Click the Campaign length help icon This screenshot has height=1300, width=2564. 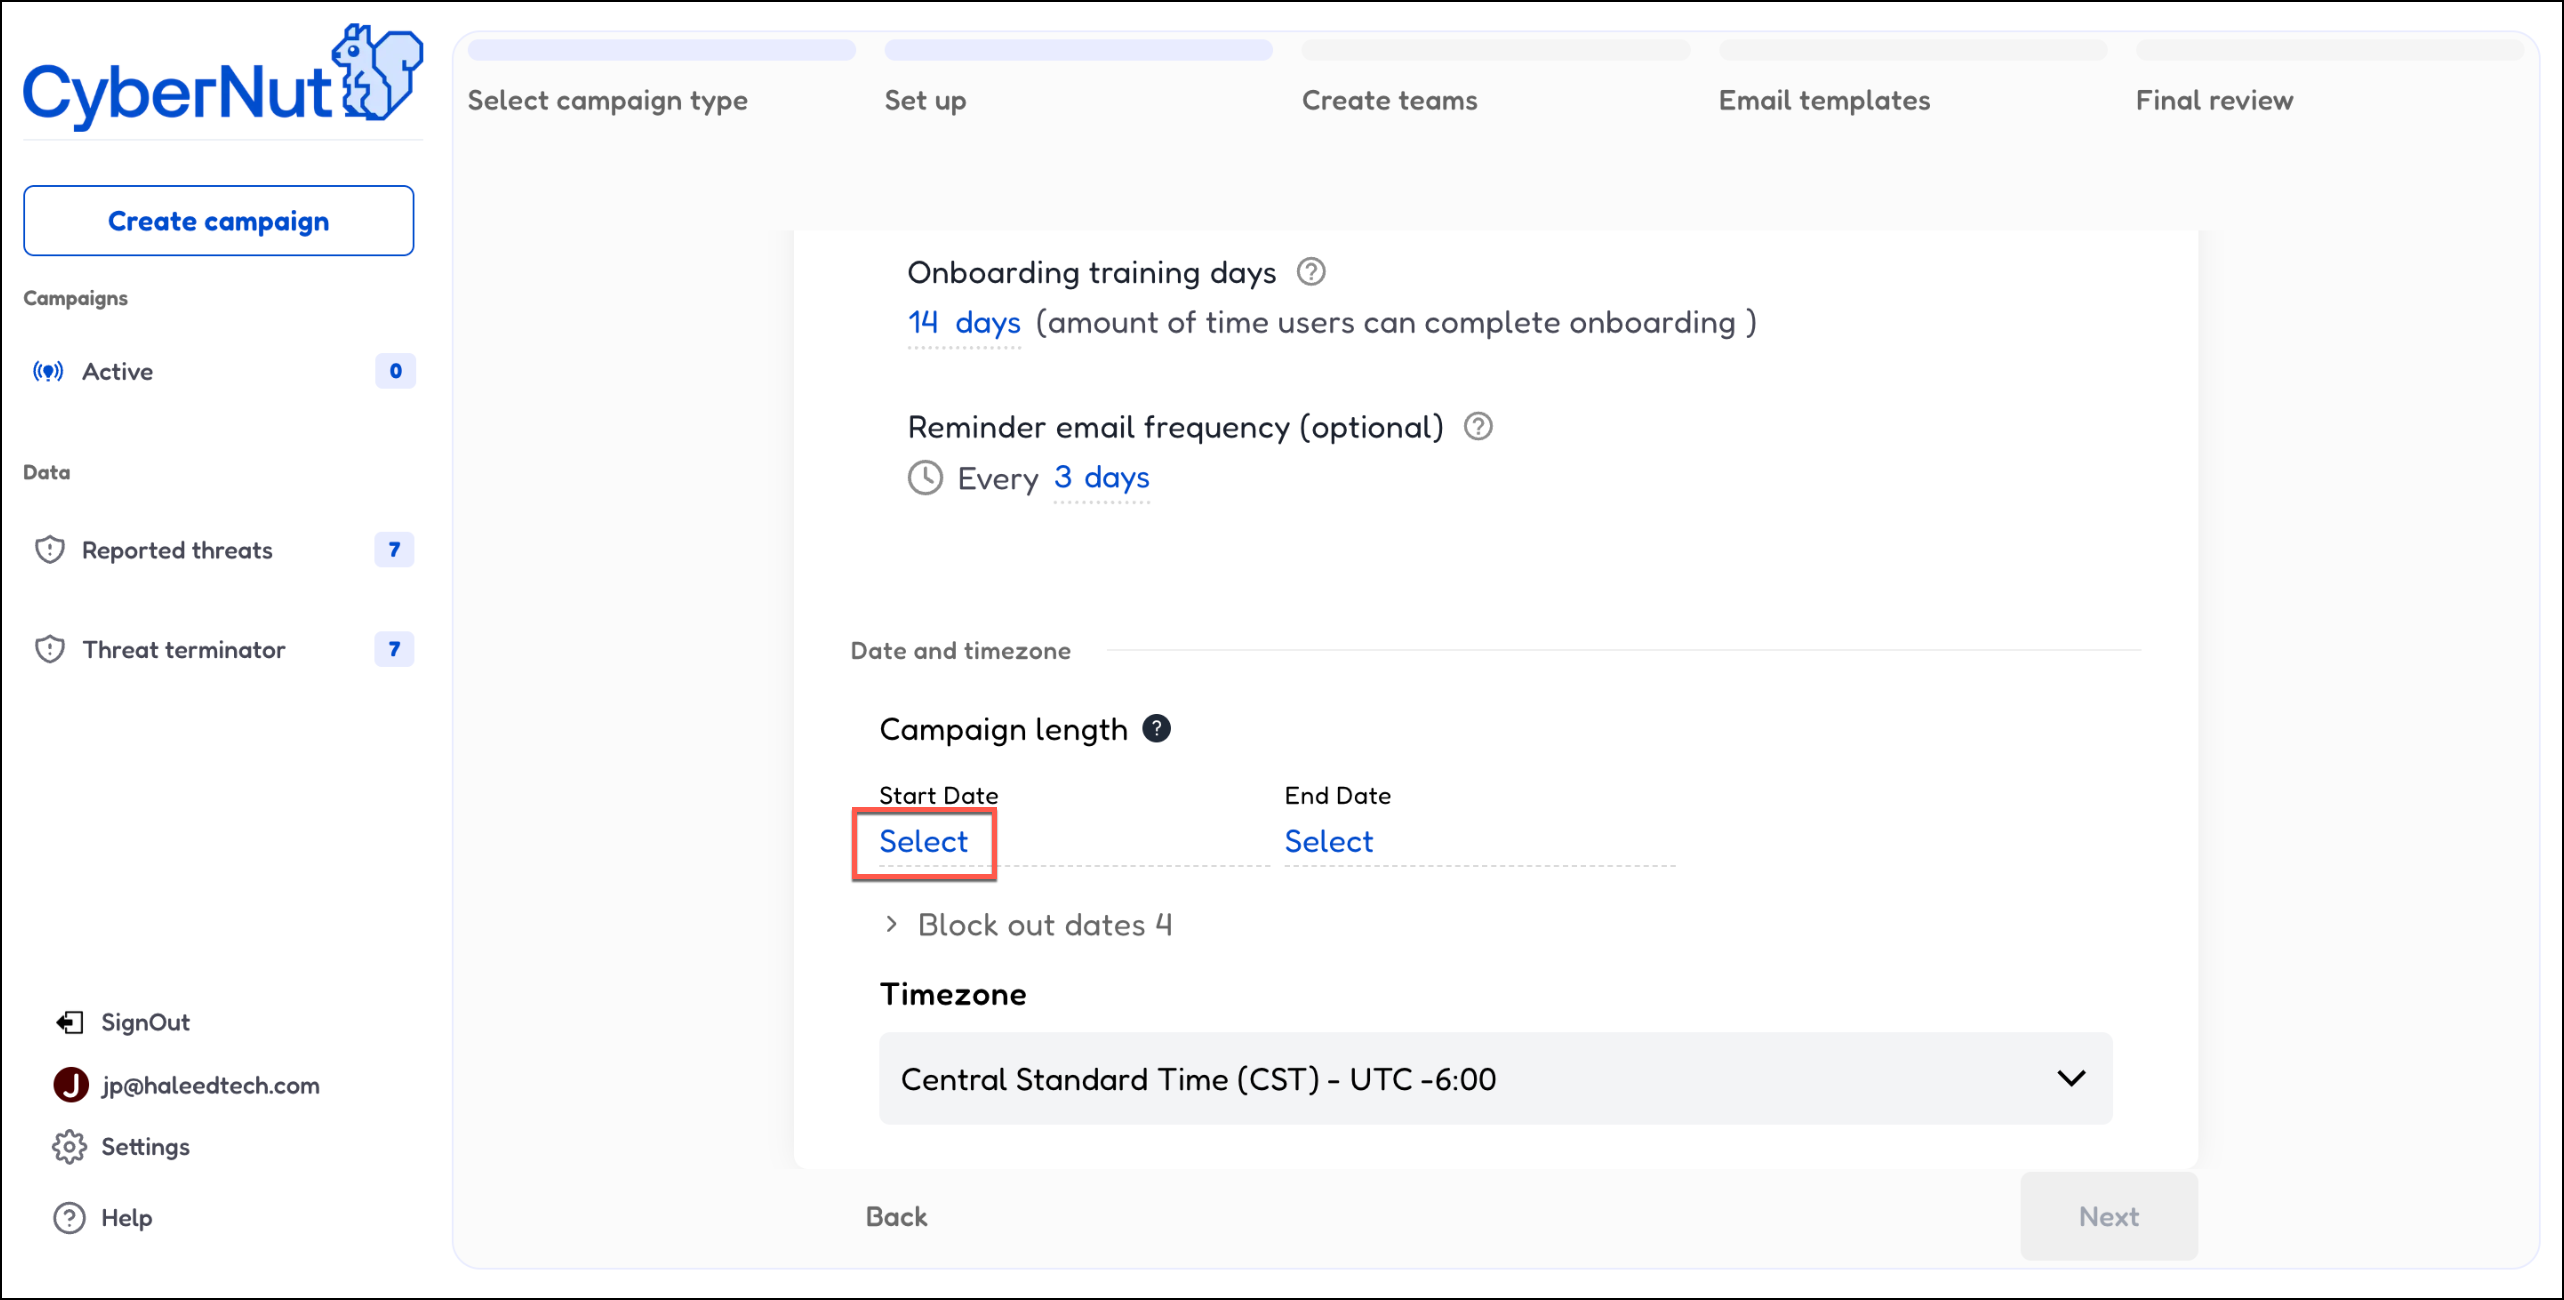1157,729
